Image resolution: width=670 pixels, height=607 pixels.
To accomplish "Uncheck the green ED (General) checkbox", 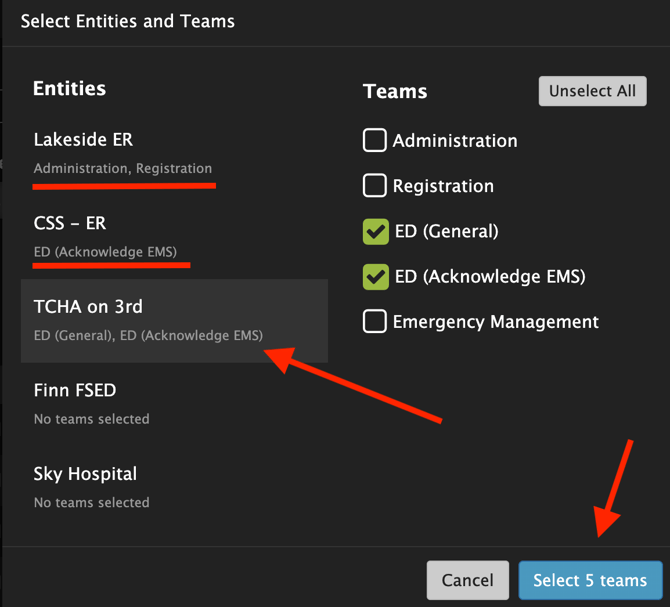I will pos(375,232).
